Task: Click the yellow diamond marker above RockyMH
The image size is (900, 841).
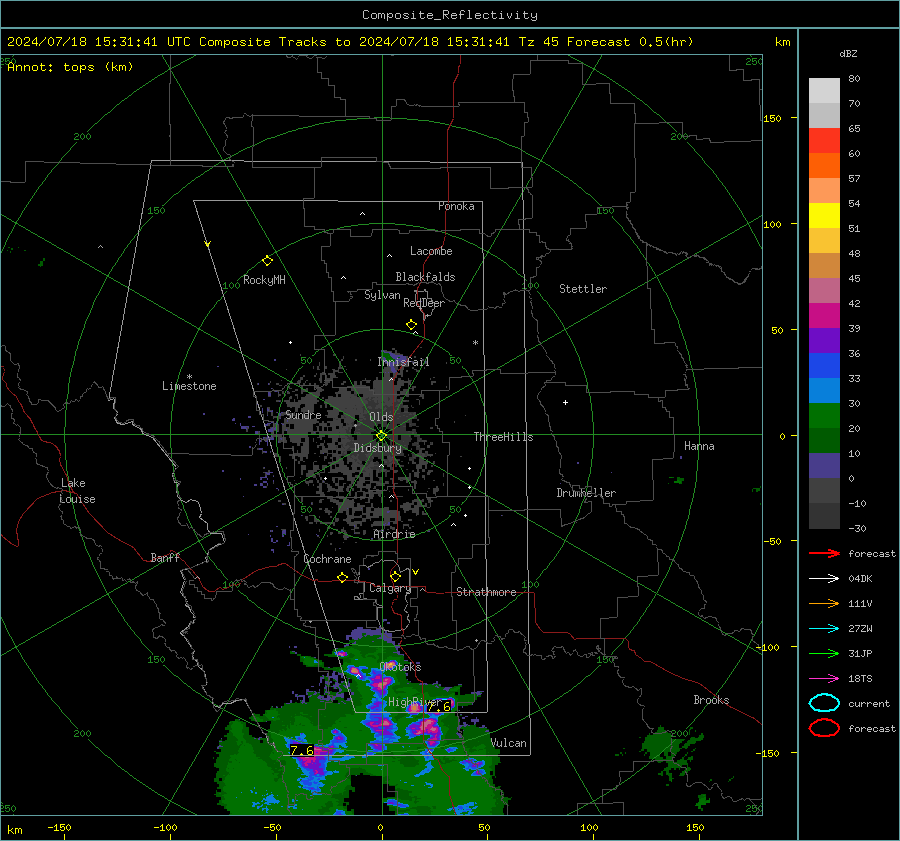Action: (267, 261)
